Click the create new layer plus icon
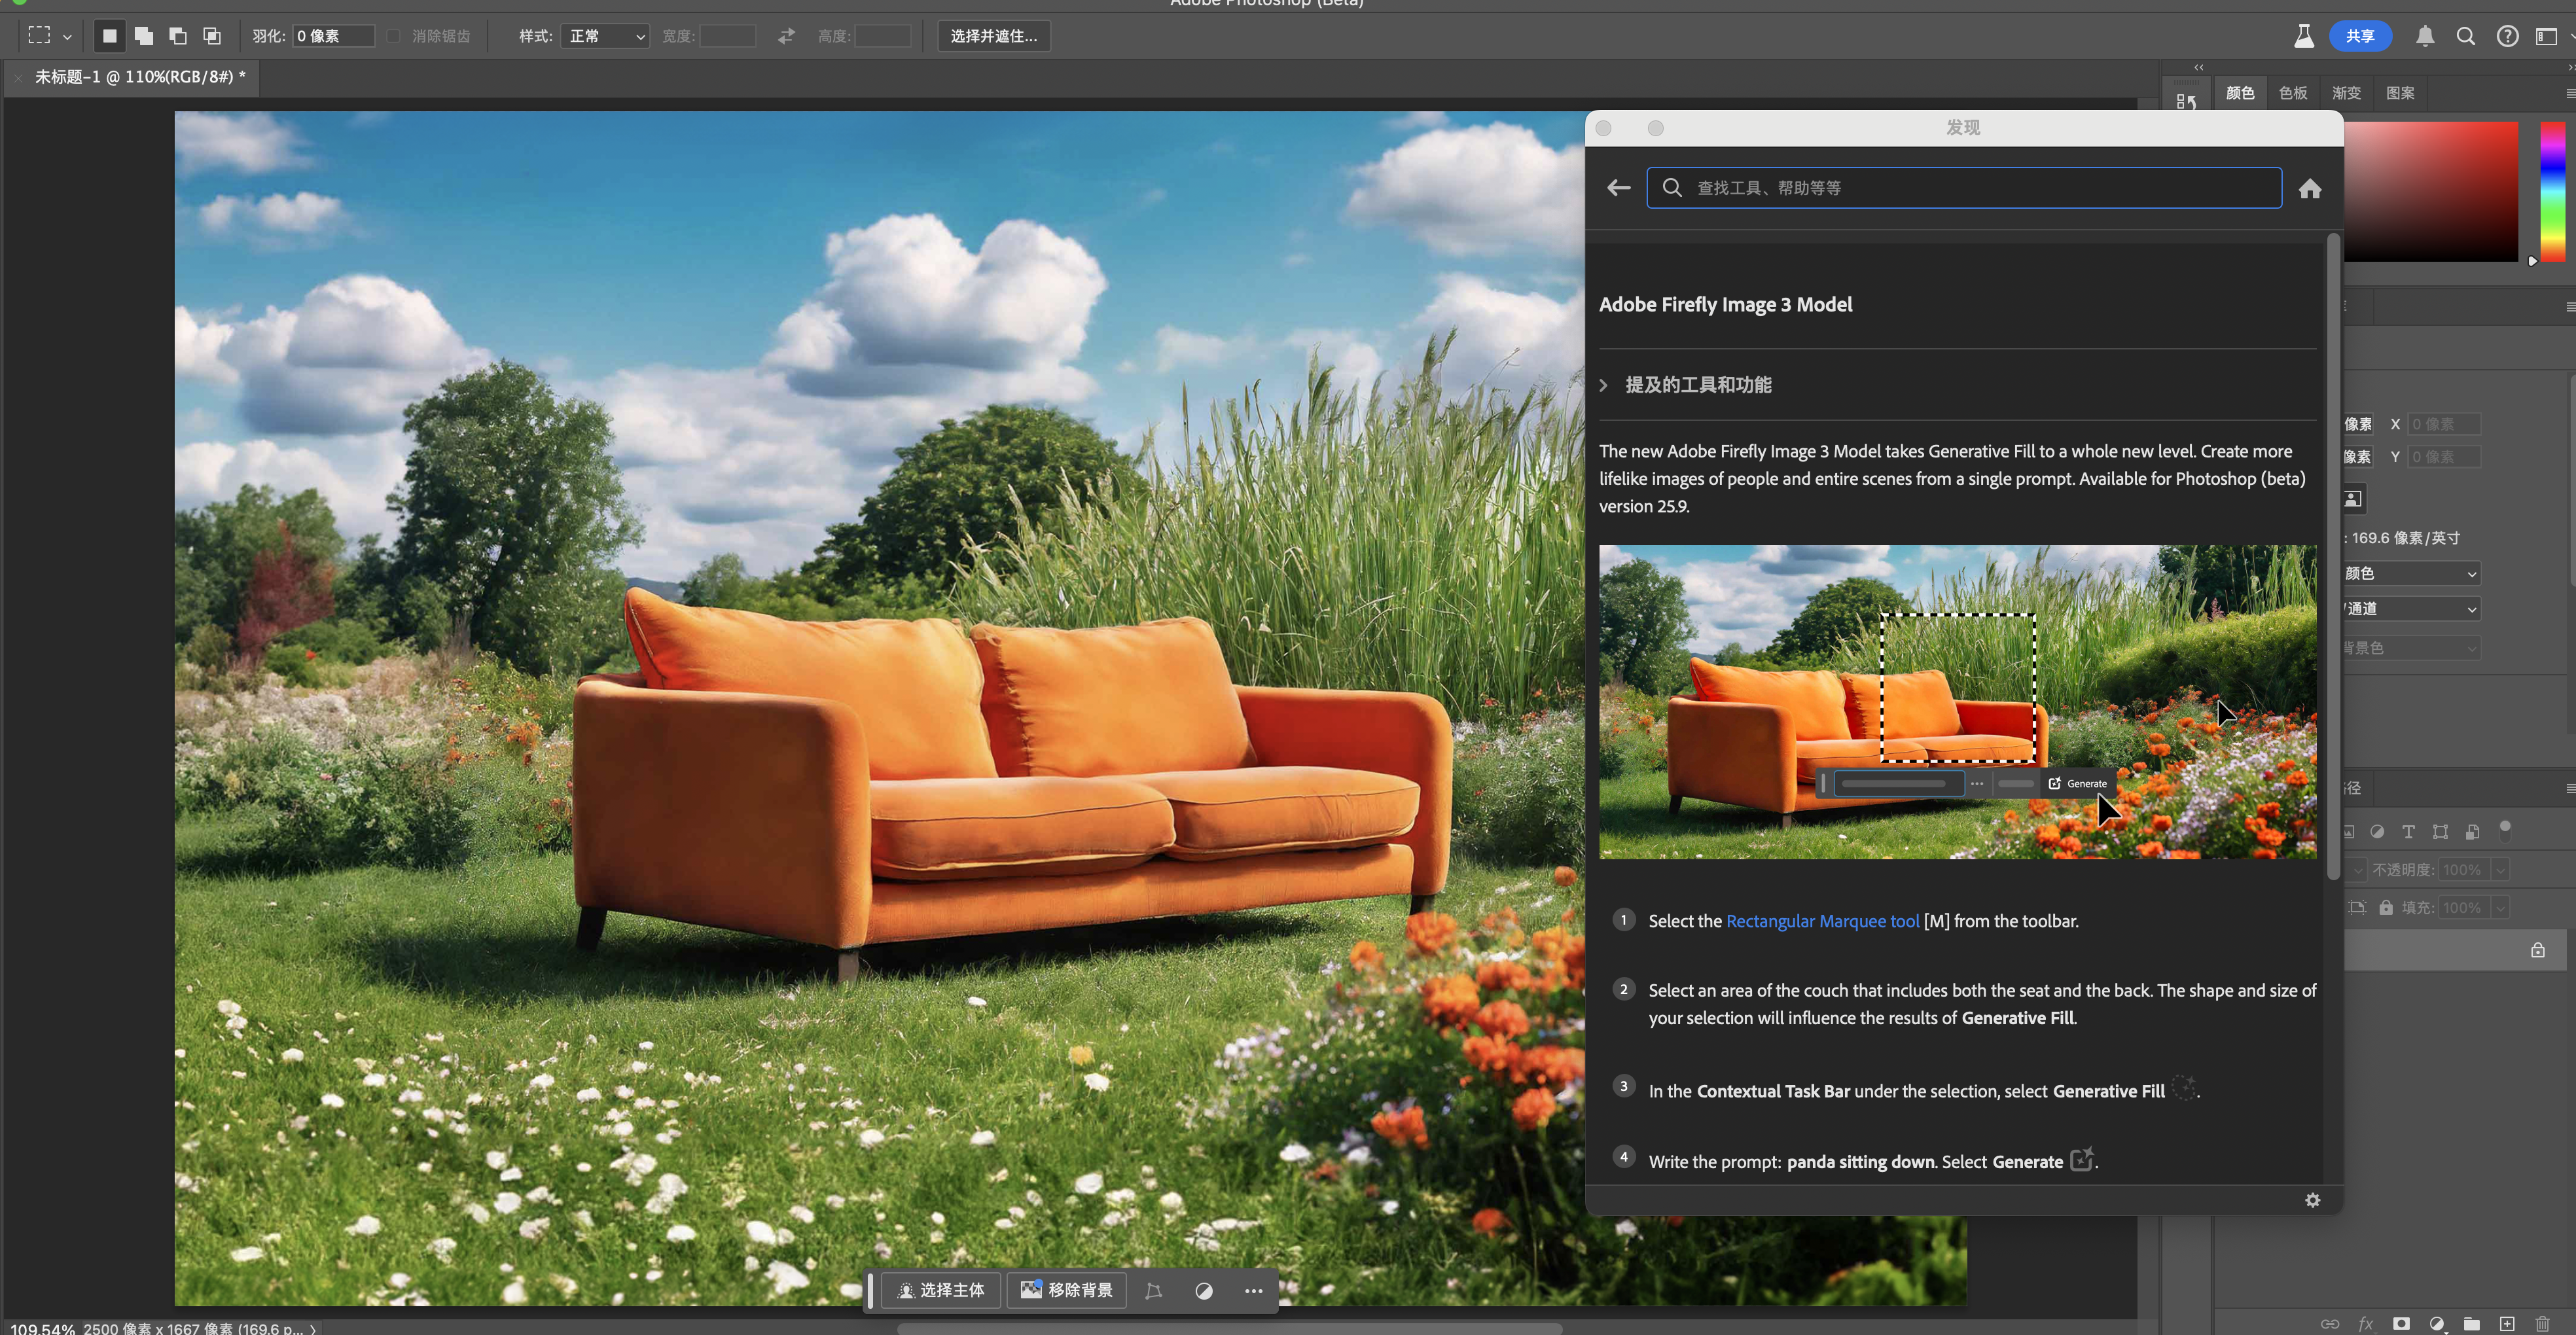 [2507, 1324]
